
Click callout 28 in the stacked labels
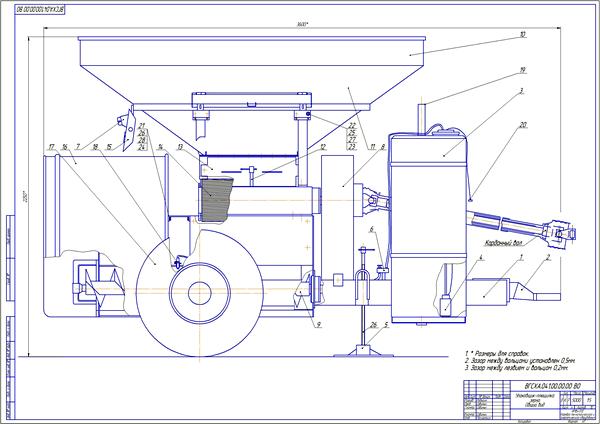click(142, 140)
